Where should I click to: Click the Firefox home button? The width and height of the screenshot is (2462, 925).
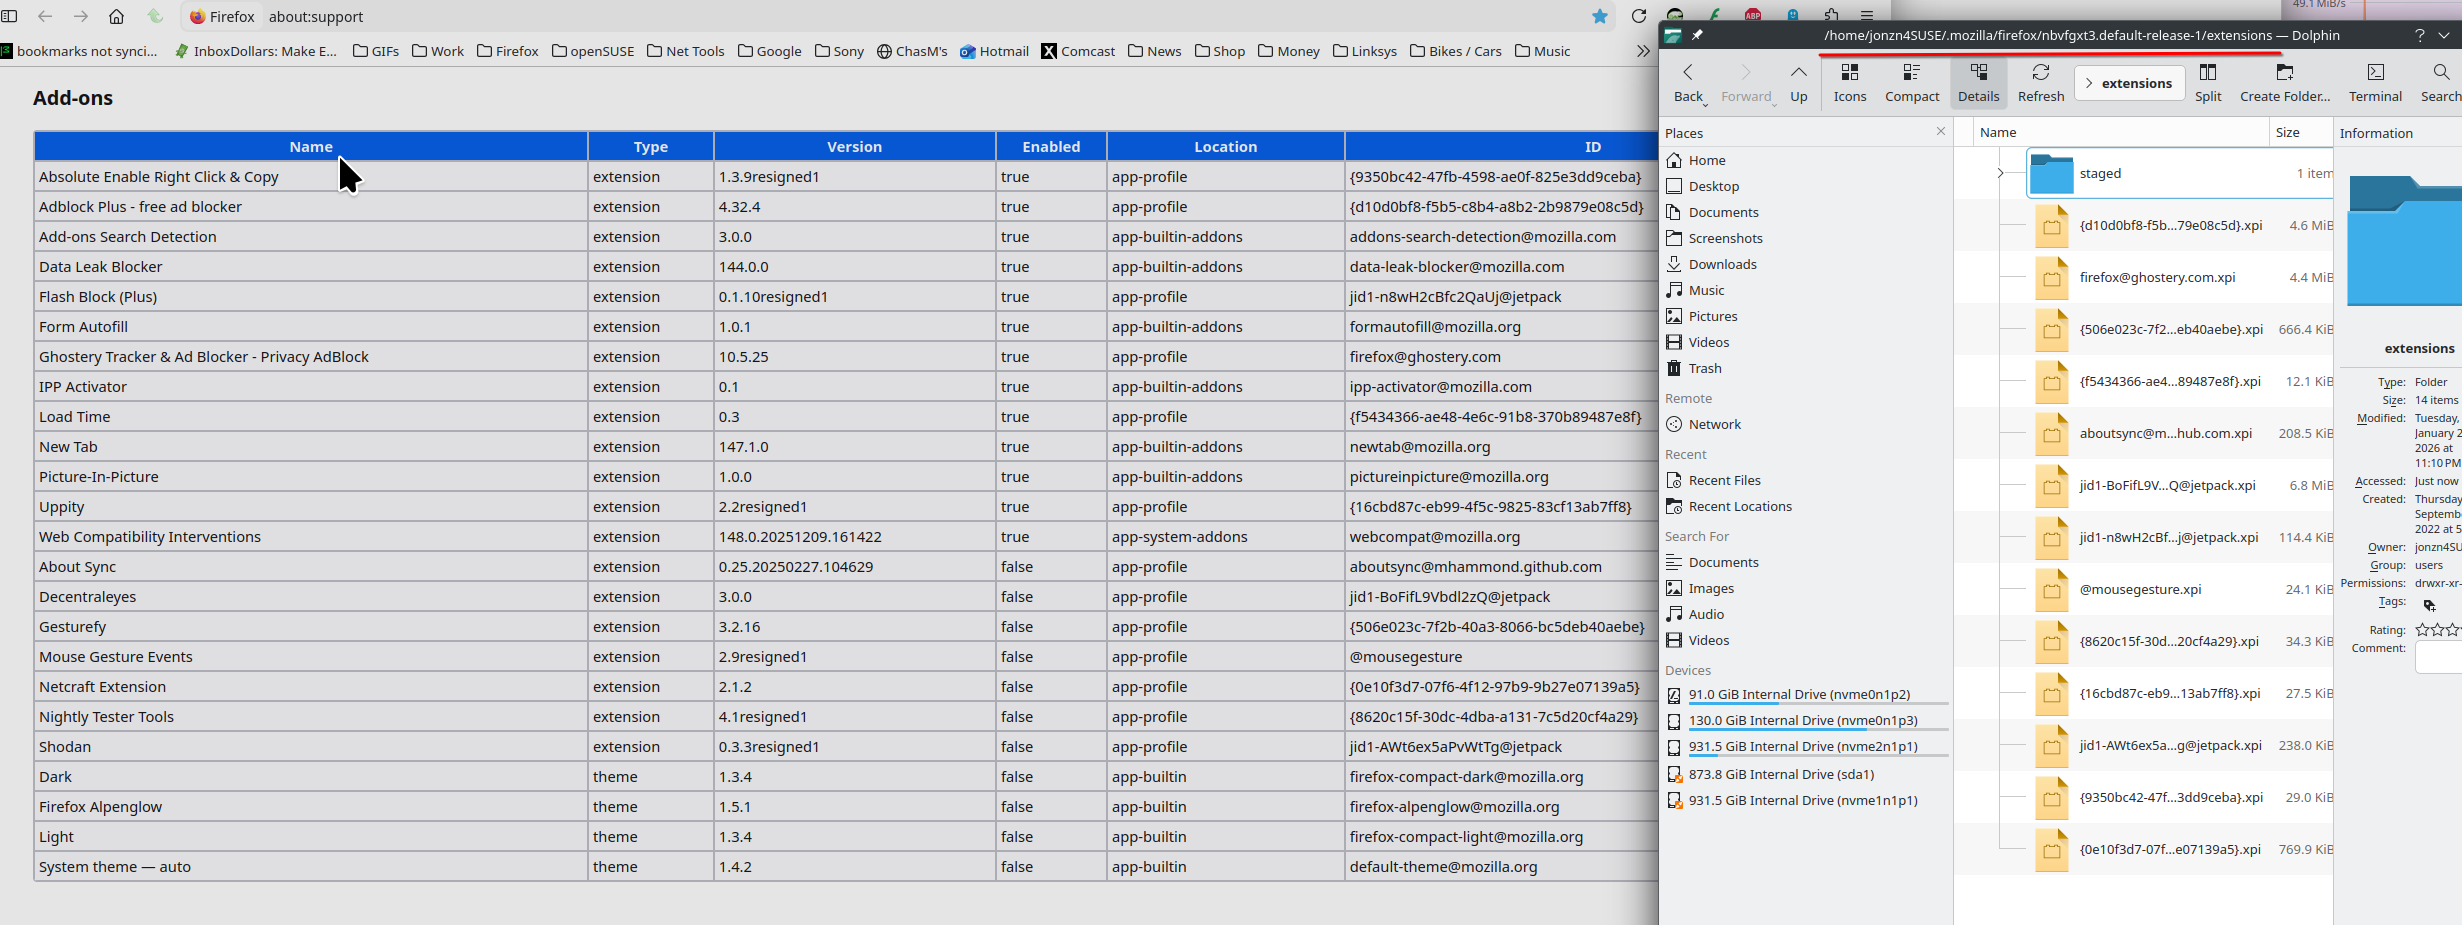click(117, 16)
